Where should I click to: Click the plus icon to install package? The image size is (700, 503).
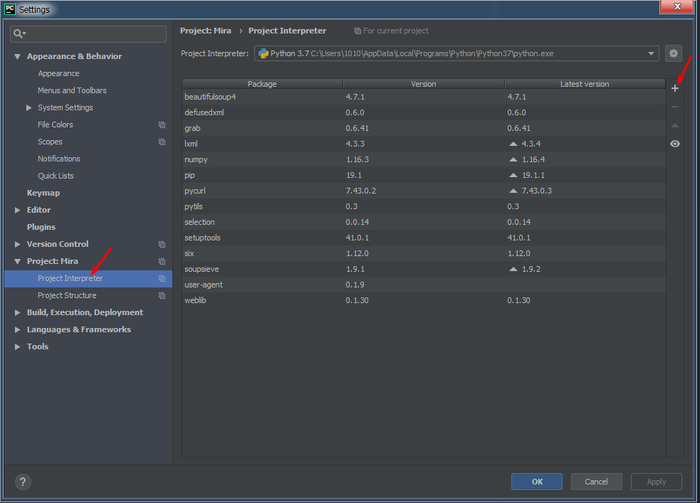[x=675, y=88]
